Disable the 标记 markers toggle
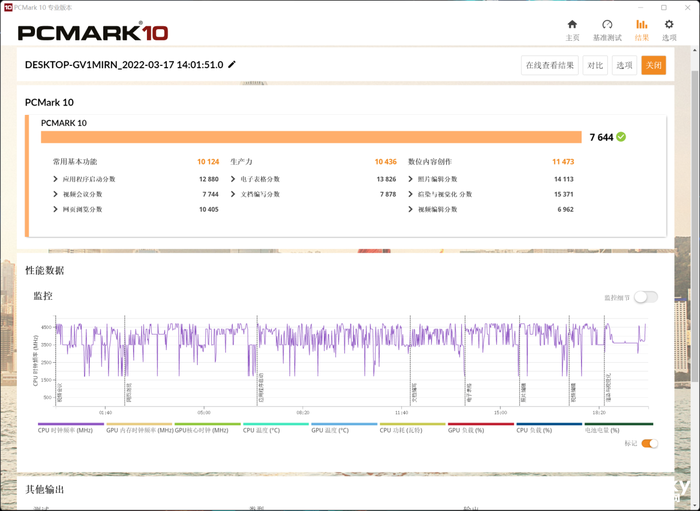The height and width of the screenshot is (511, 700). click(x=649, y=443)
